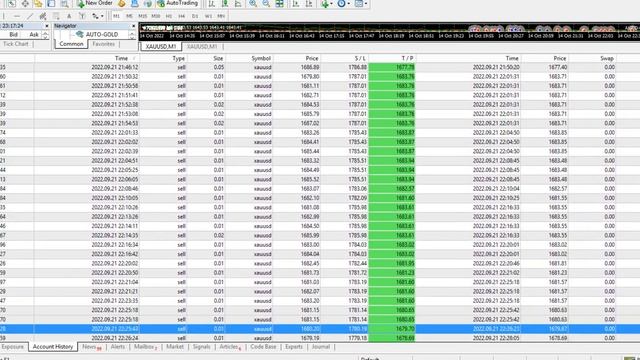
Task: Click the zoom out magnifier icon
Action: (266, 4)
